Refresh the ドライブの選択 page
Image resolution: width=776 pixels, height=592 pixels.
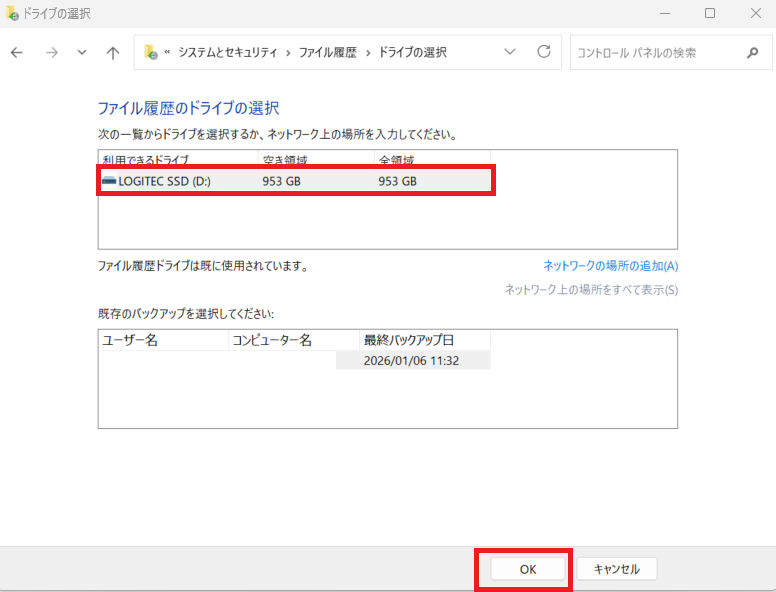(x=544, y=52)
